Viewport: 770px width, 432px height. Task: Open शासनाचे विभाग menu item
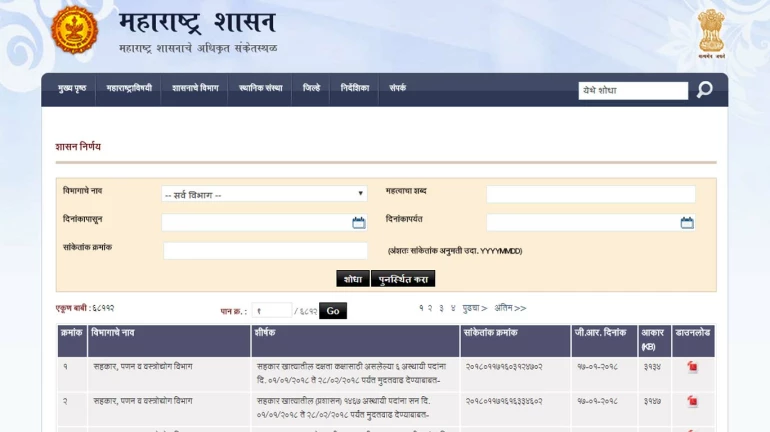195,89
